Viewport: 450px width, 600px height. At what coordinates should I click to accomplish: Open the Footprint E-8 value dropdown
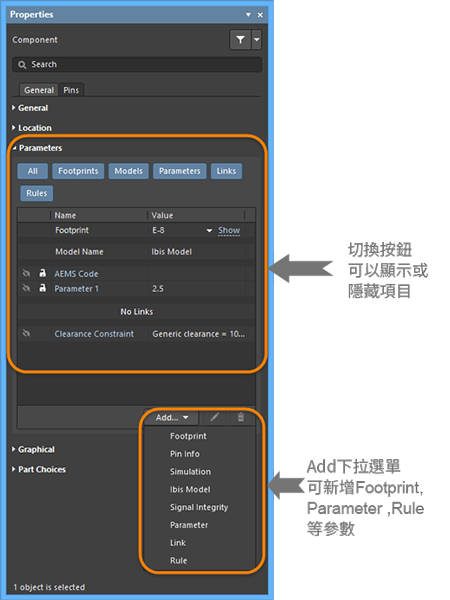pyautogui.click(x=209, y=230)
